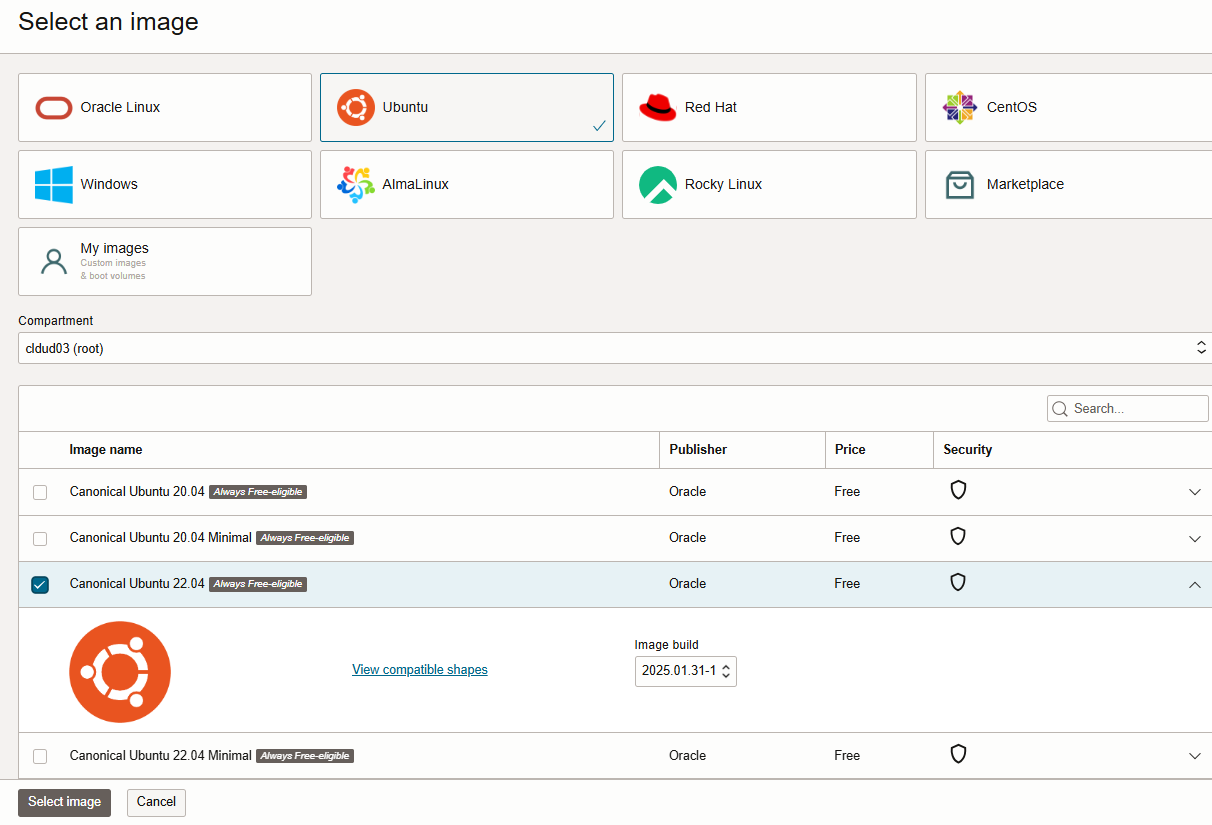Select the AlmaLinux tile
The image size is (1212, 825).
click(x=467, y=184)
